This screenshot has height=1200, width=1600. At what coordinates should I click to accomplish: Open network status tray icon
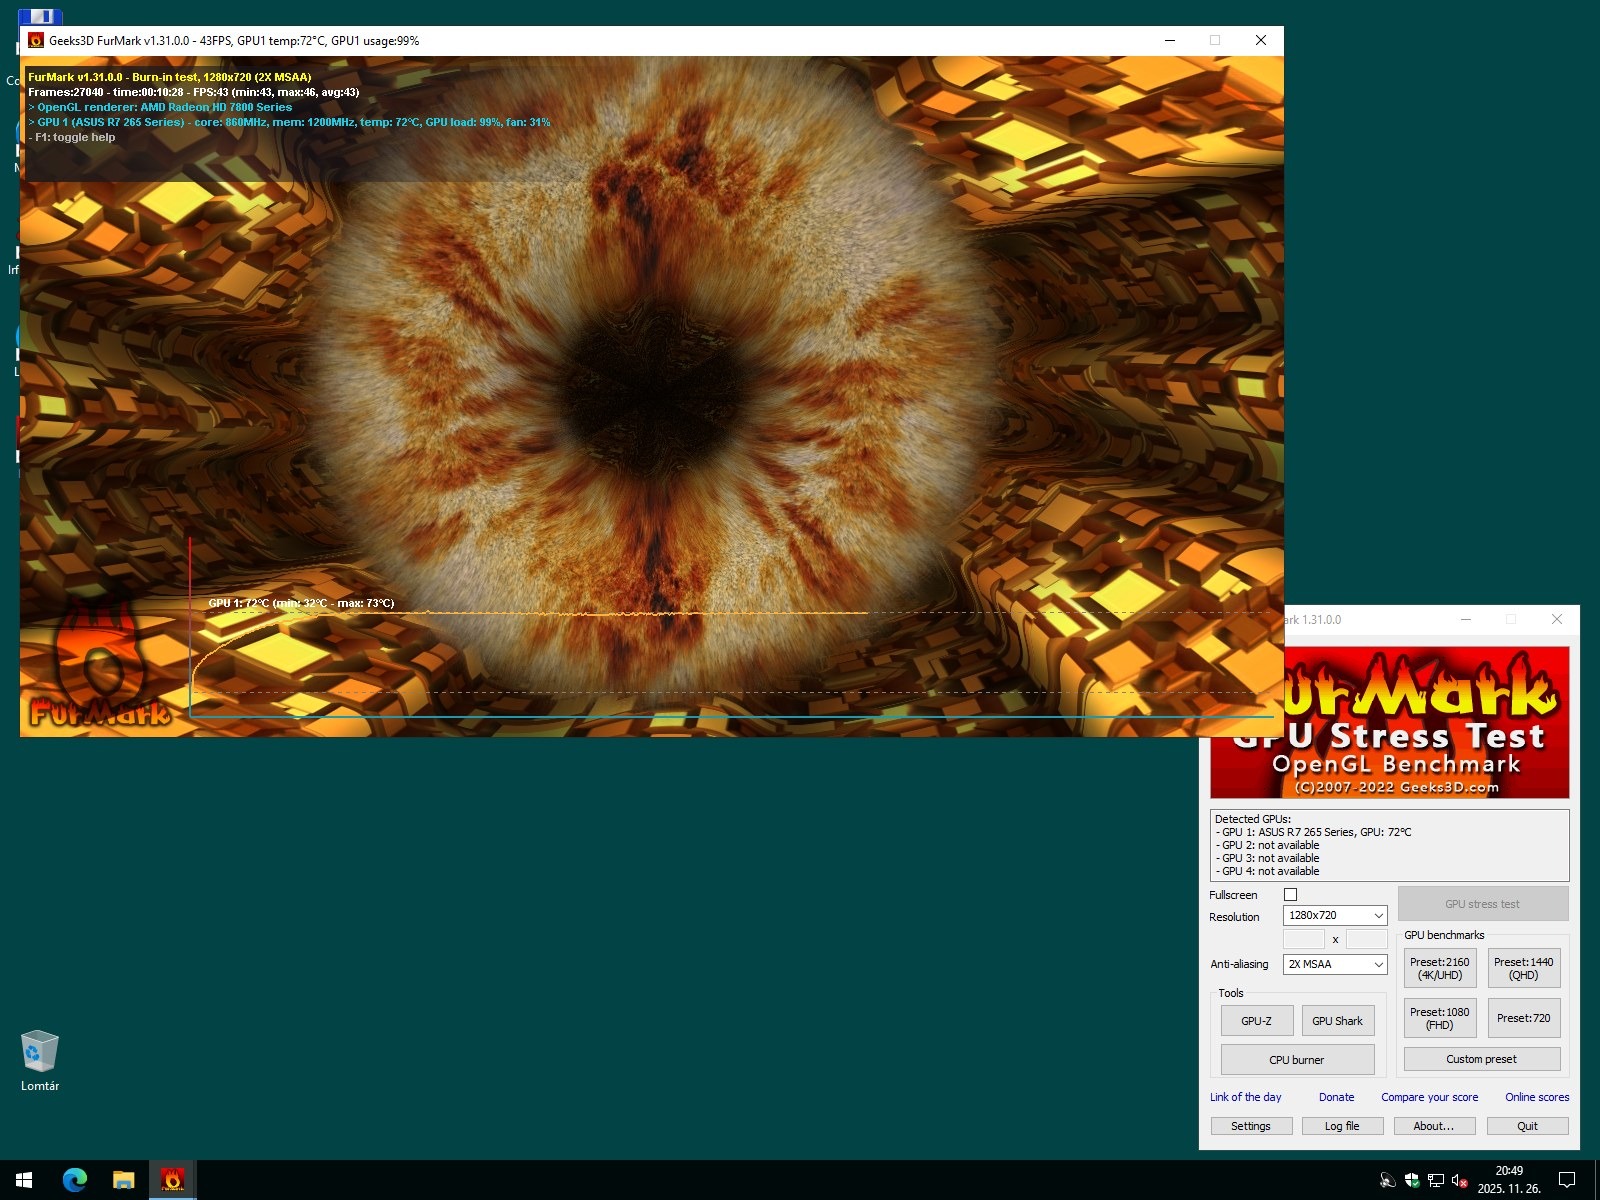pos(1436,1180)
